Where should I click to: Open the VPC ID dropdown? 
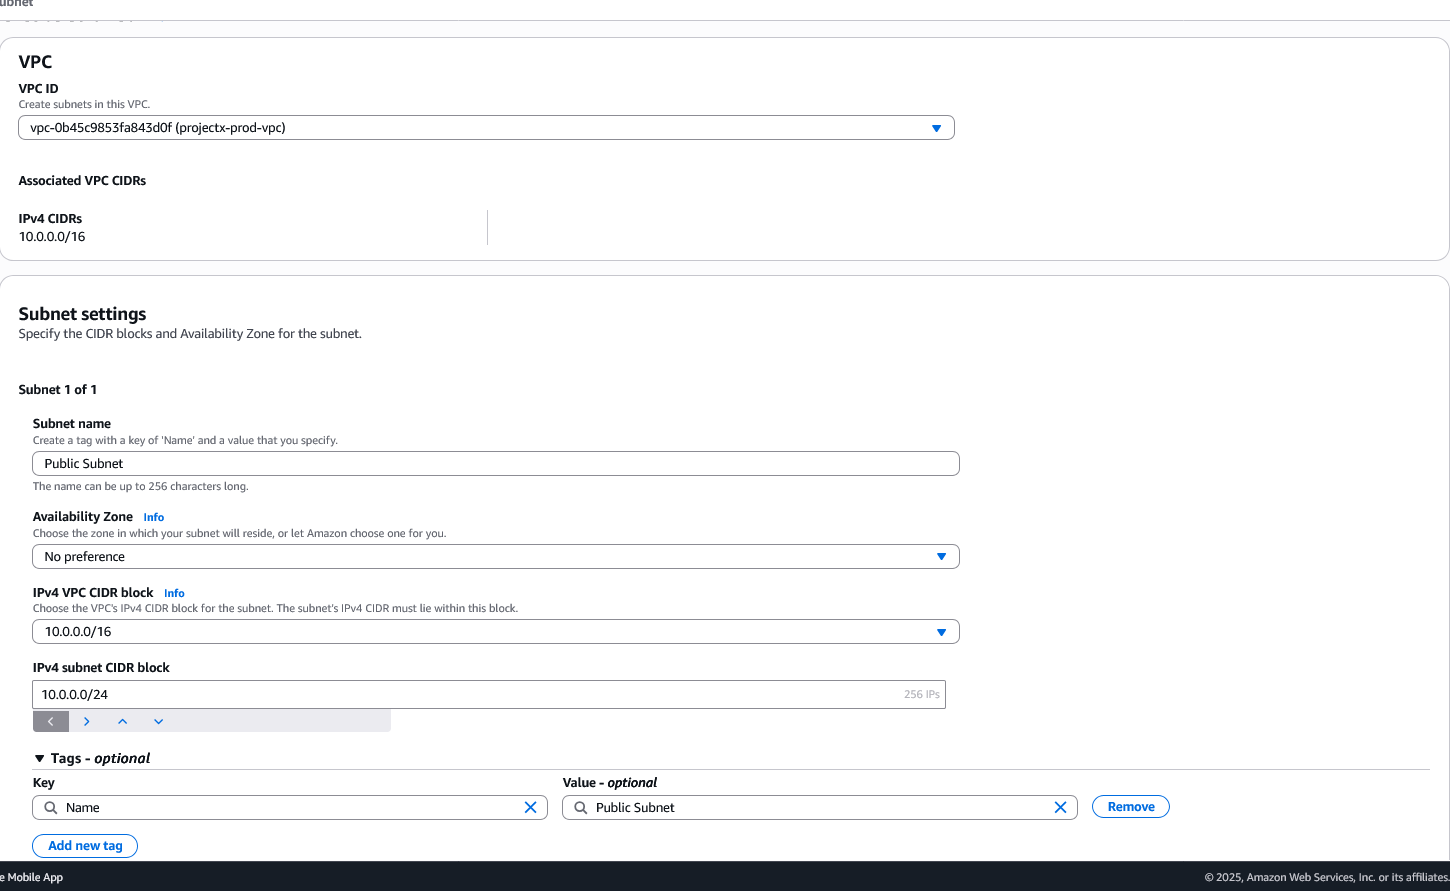(x=486, y=128)
